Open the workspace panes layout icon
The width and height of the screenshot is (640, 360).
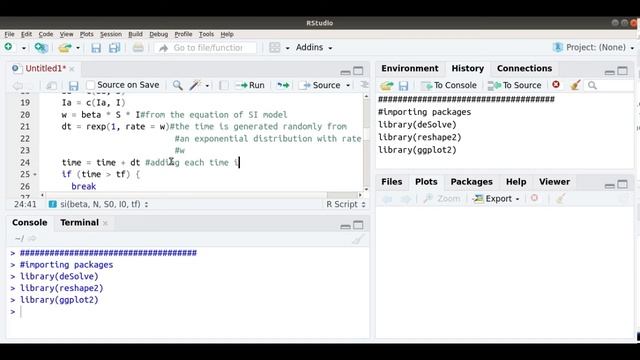275,48
